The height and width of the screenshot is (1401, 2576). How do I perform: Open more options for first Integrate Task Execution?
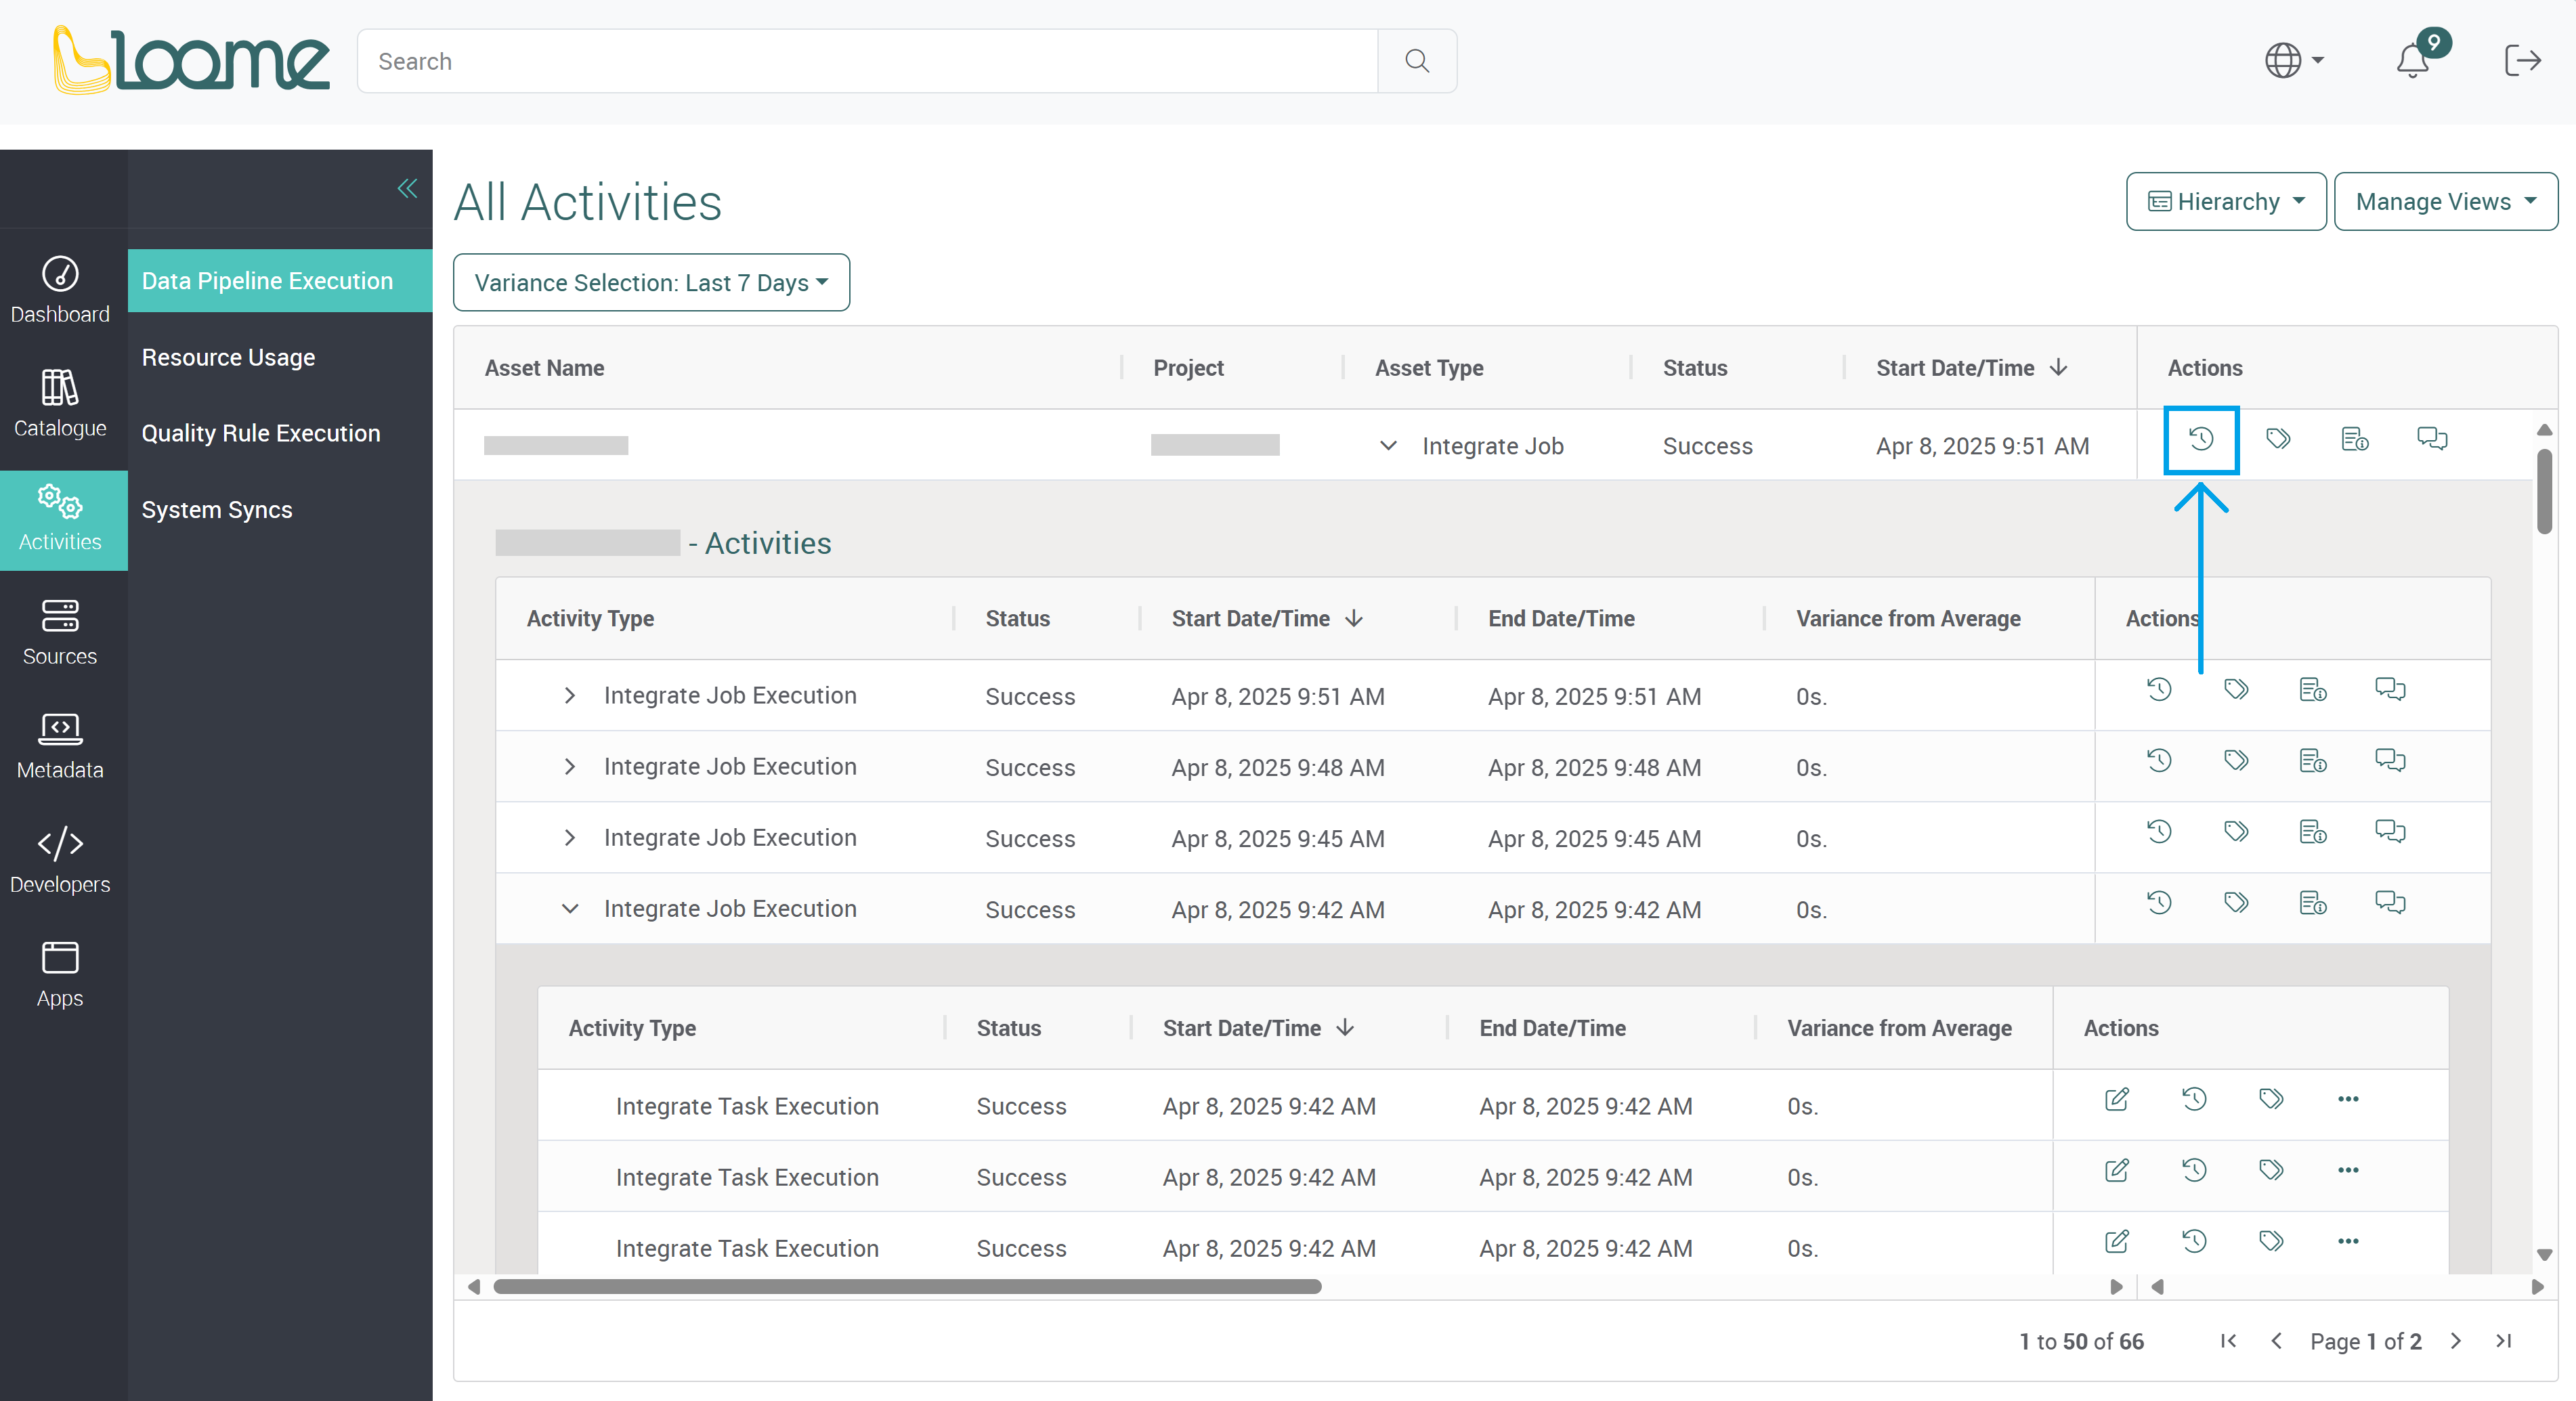pos(2348,1099)
